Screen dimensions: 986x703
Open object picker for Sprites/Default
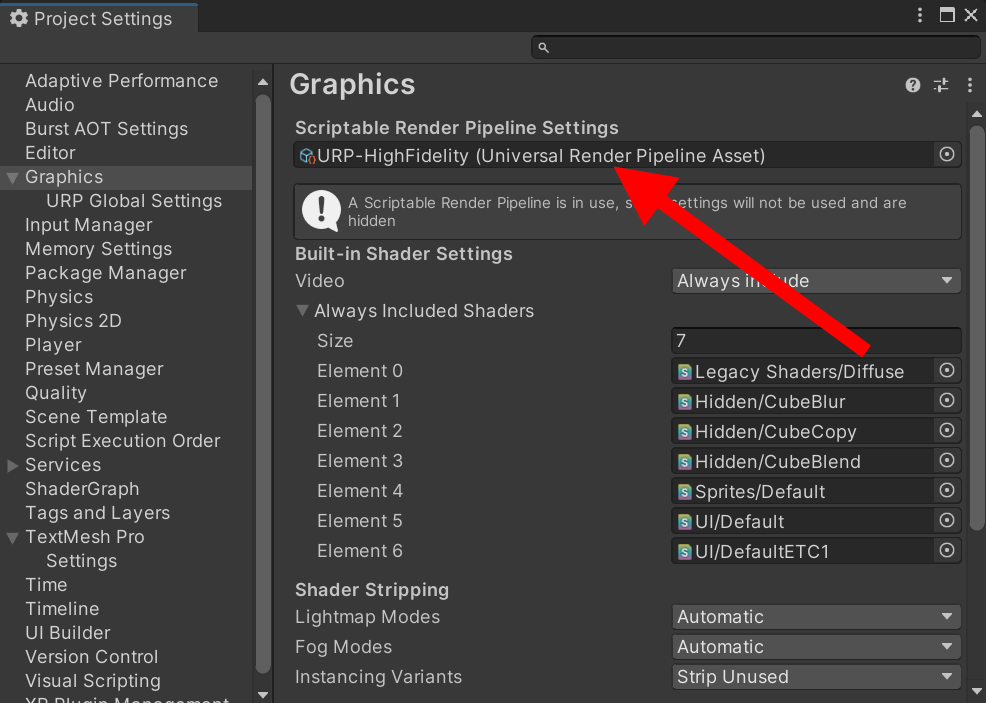coord(947,490)
